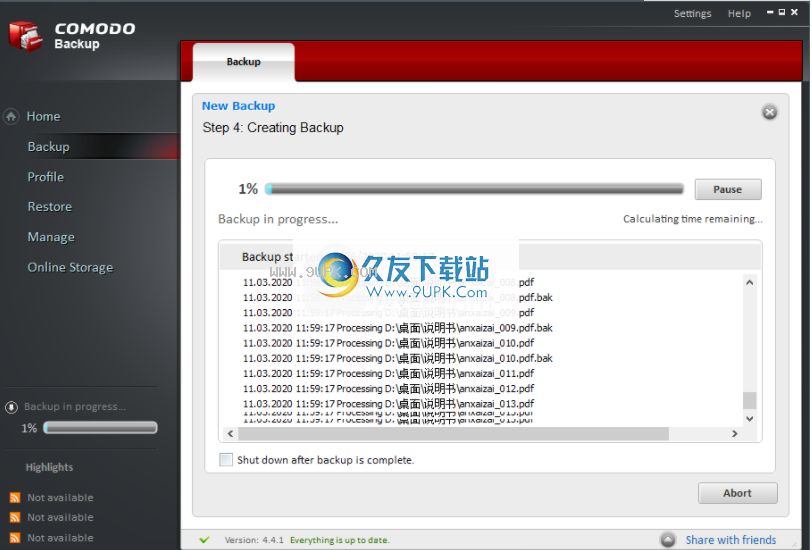Select the Backup tab
812x550 pixels.
click(x=243, y=62)
